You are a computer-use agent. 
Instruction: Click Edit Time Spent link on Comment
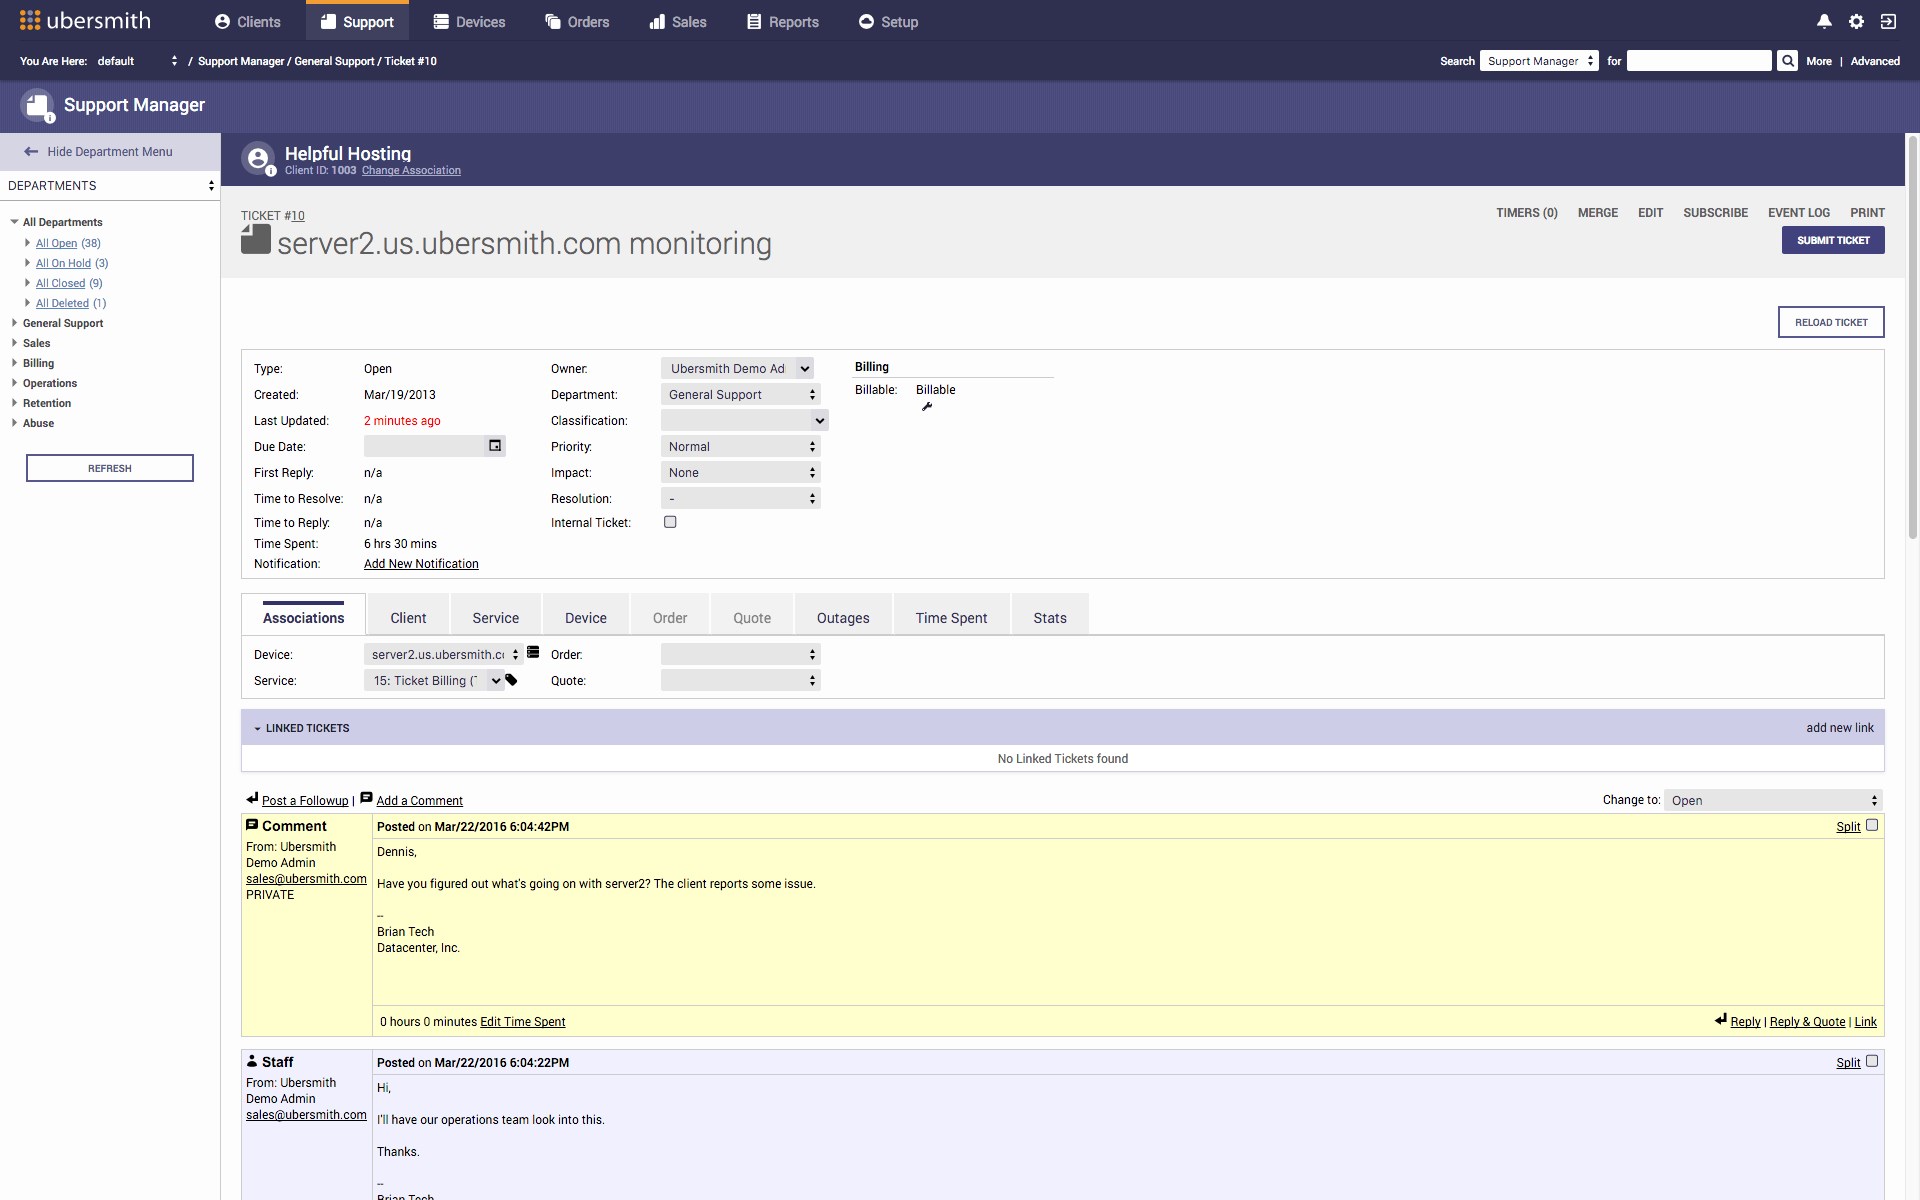[523, 1022]
